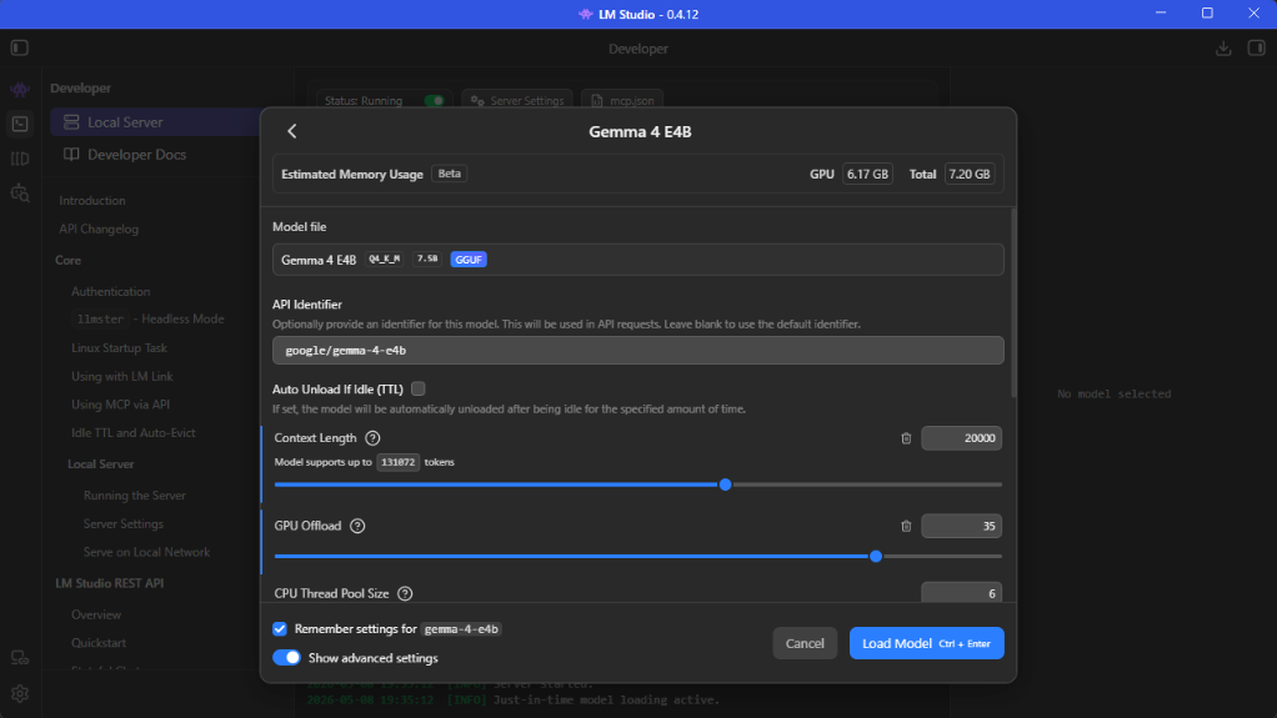Click the Total 7.20 GB memory value
The width and height of the screenshot is (1277, 718).
pos(969,174)
